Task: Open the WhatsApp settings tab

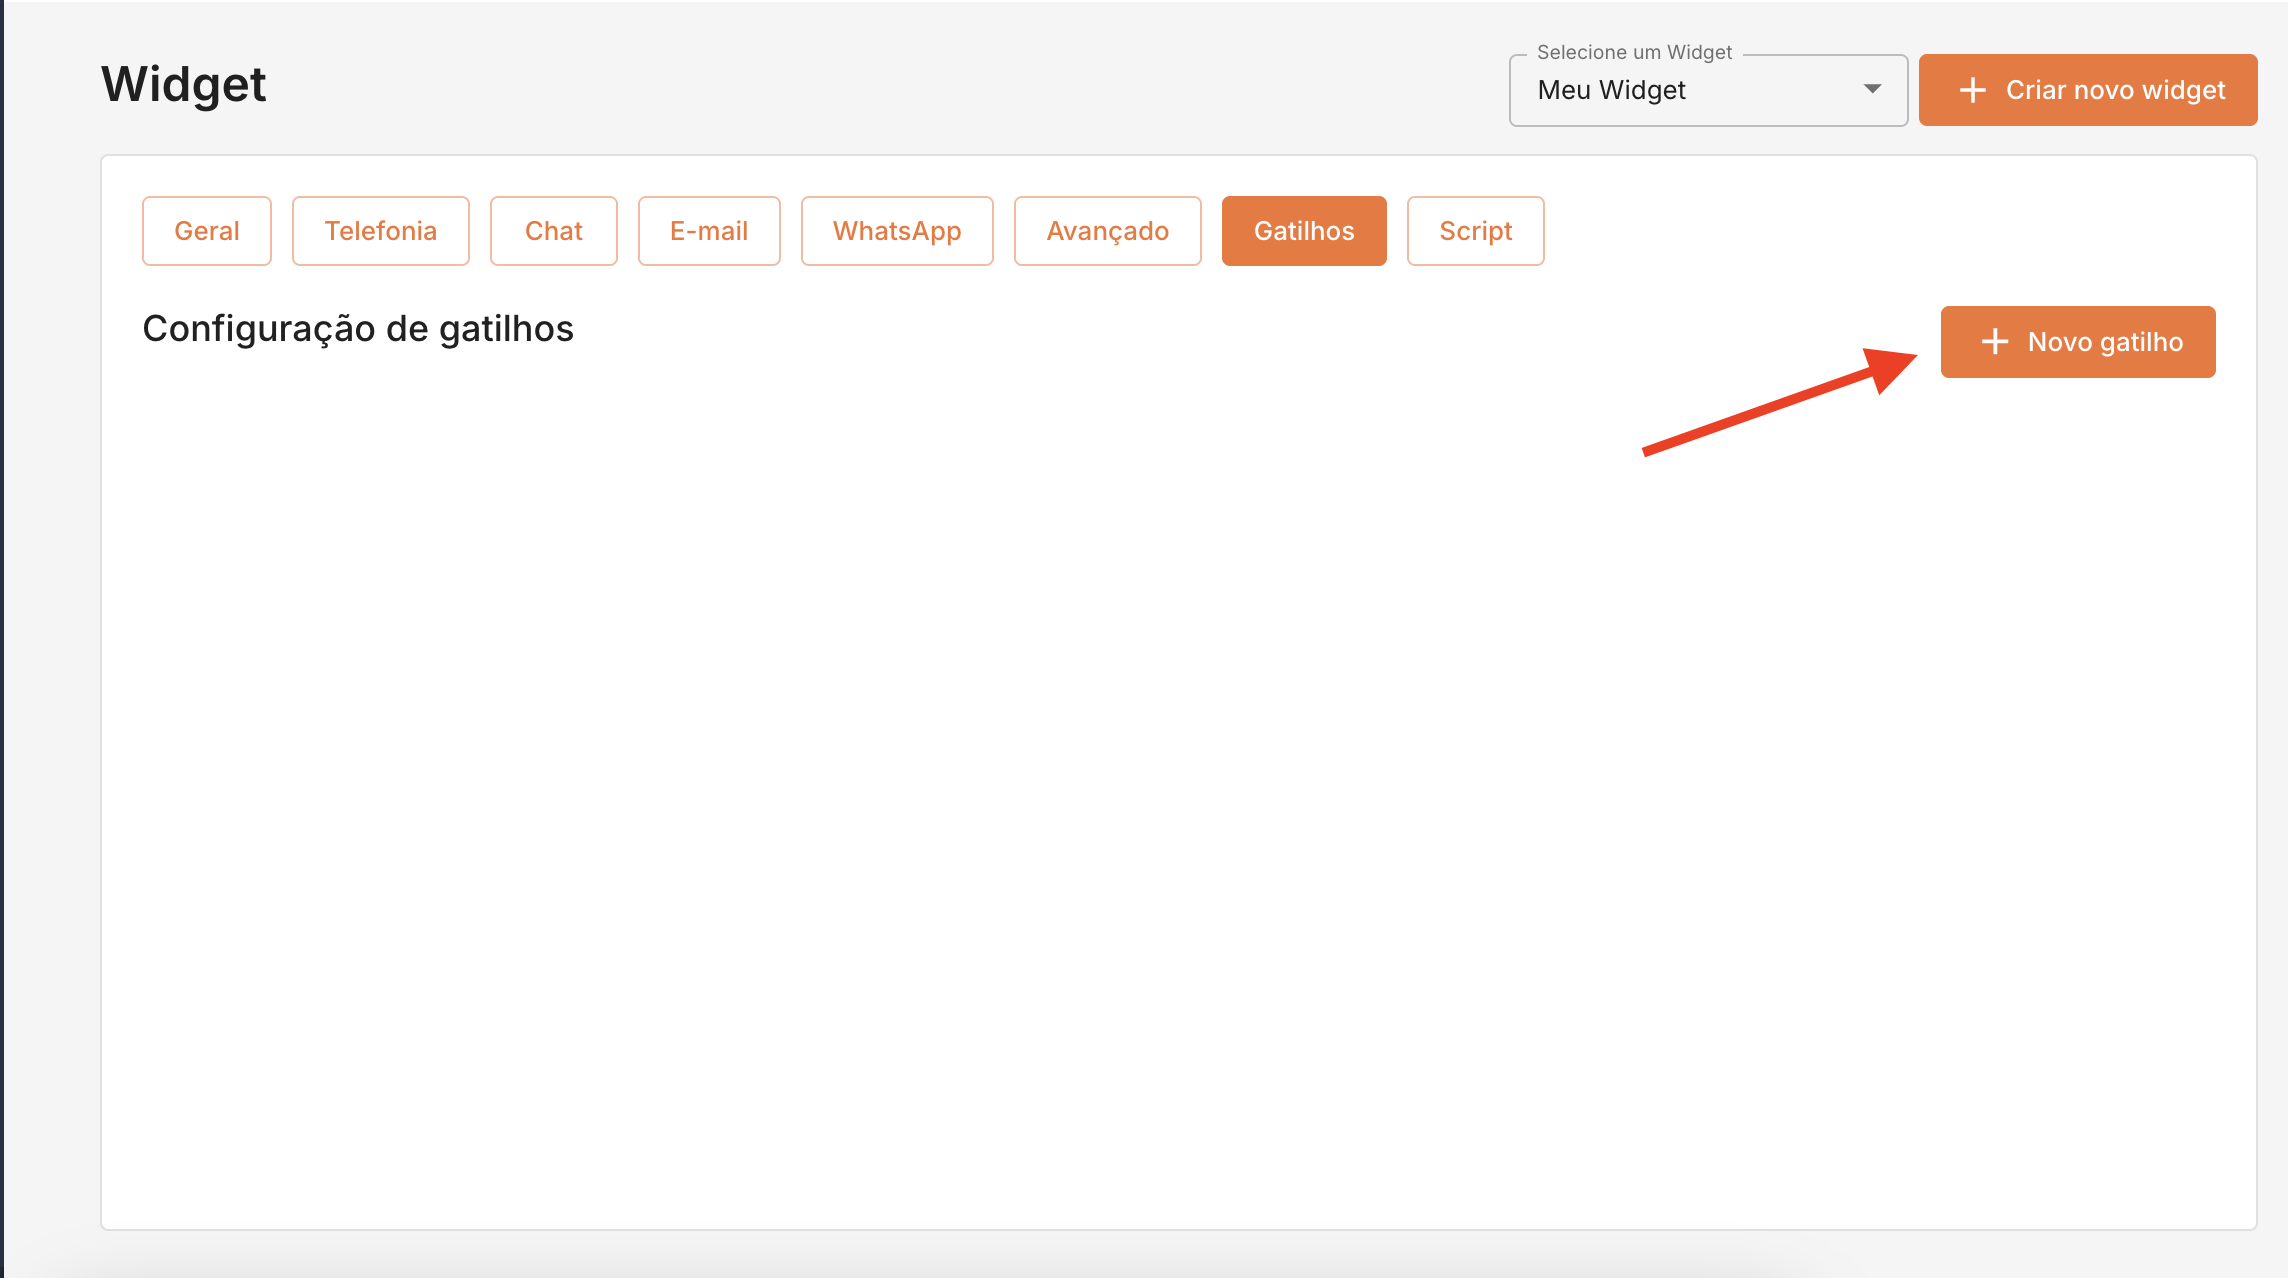Action: [x=896, y=231]
